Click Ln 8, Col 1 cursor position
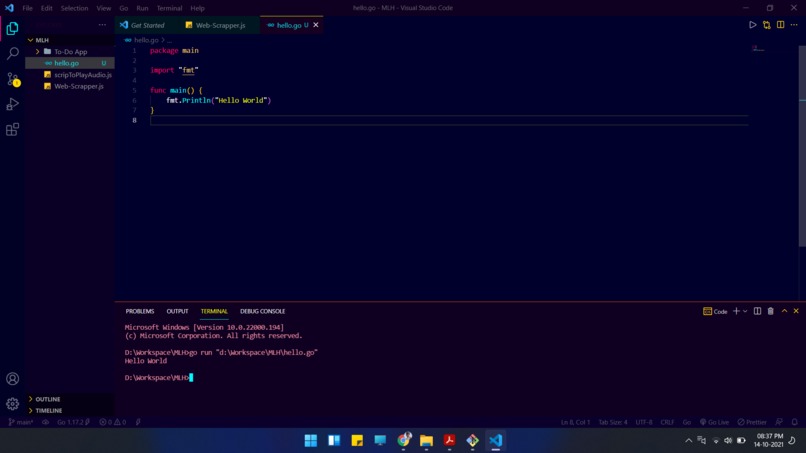 575,422
